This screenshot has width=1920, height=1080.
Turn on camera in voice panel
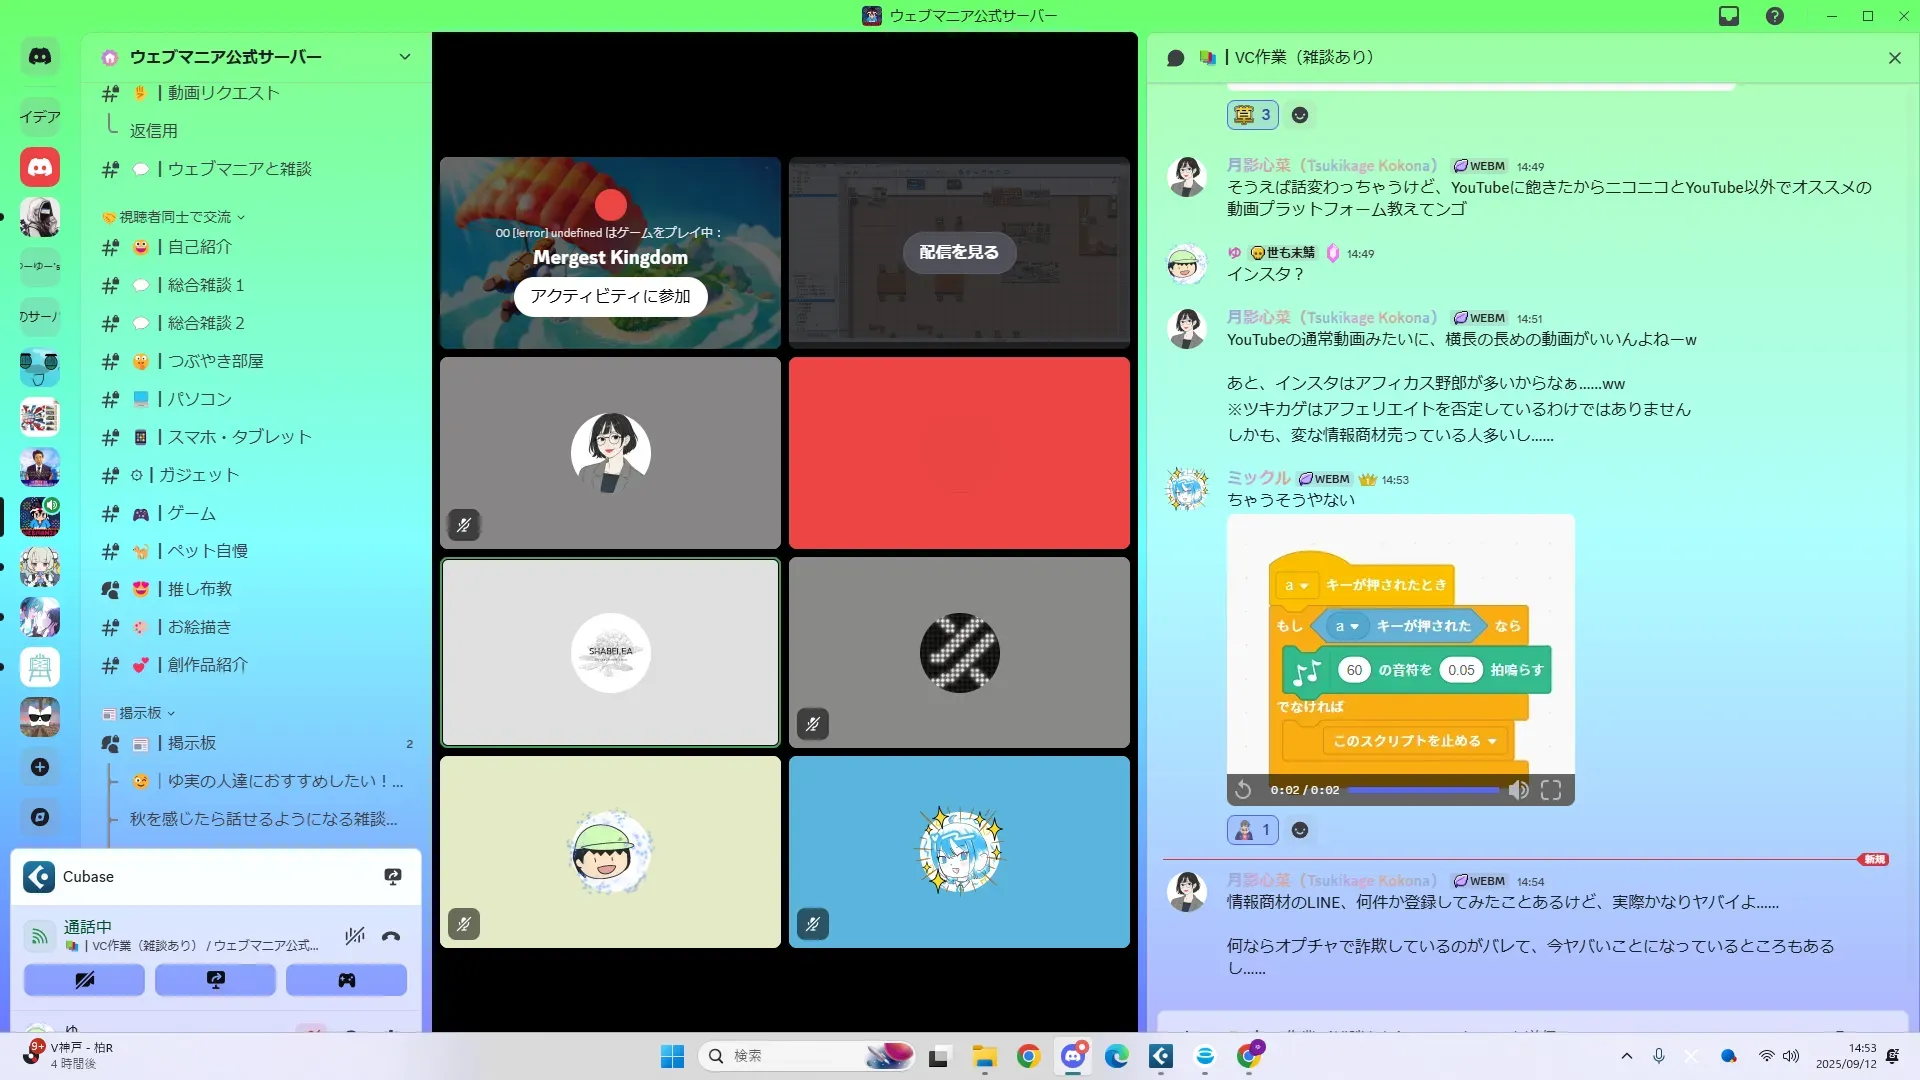(84, 980)
